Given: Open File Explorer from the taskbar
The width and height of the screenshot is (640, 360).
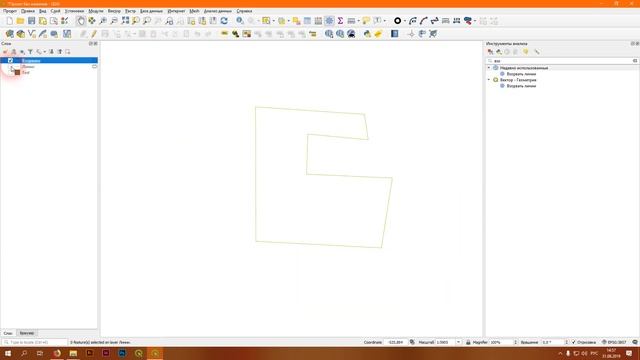Looking at the screenshot, I should pyautogui.click(x=73, y=353).
